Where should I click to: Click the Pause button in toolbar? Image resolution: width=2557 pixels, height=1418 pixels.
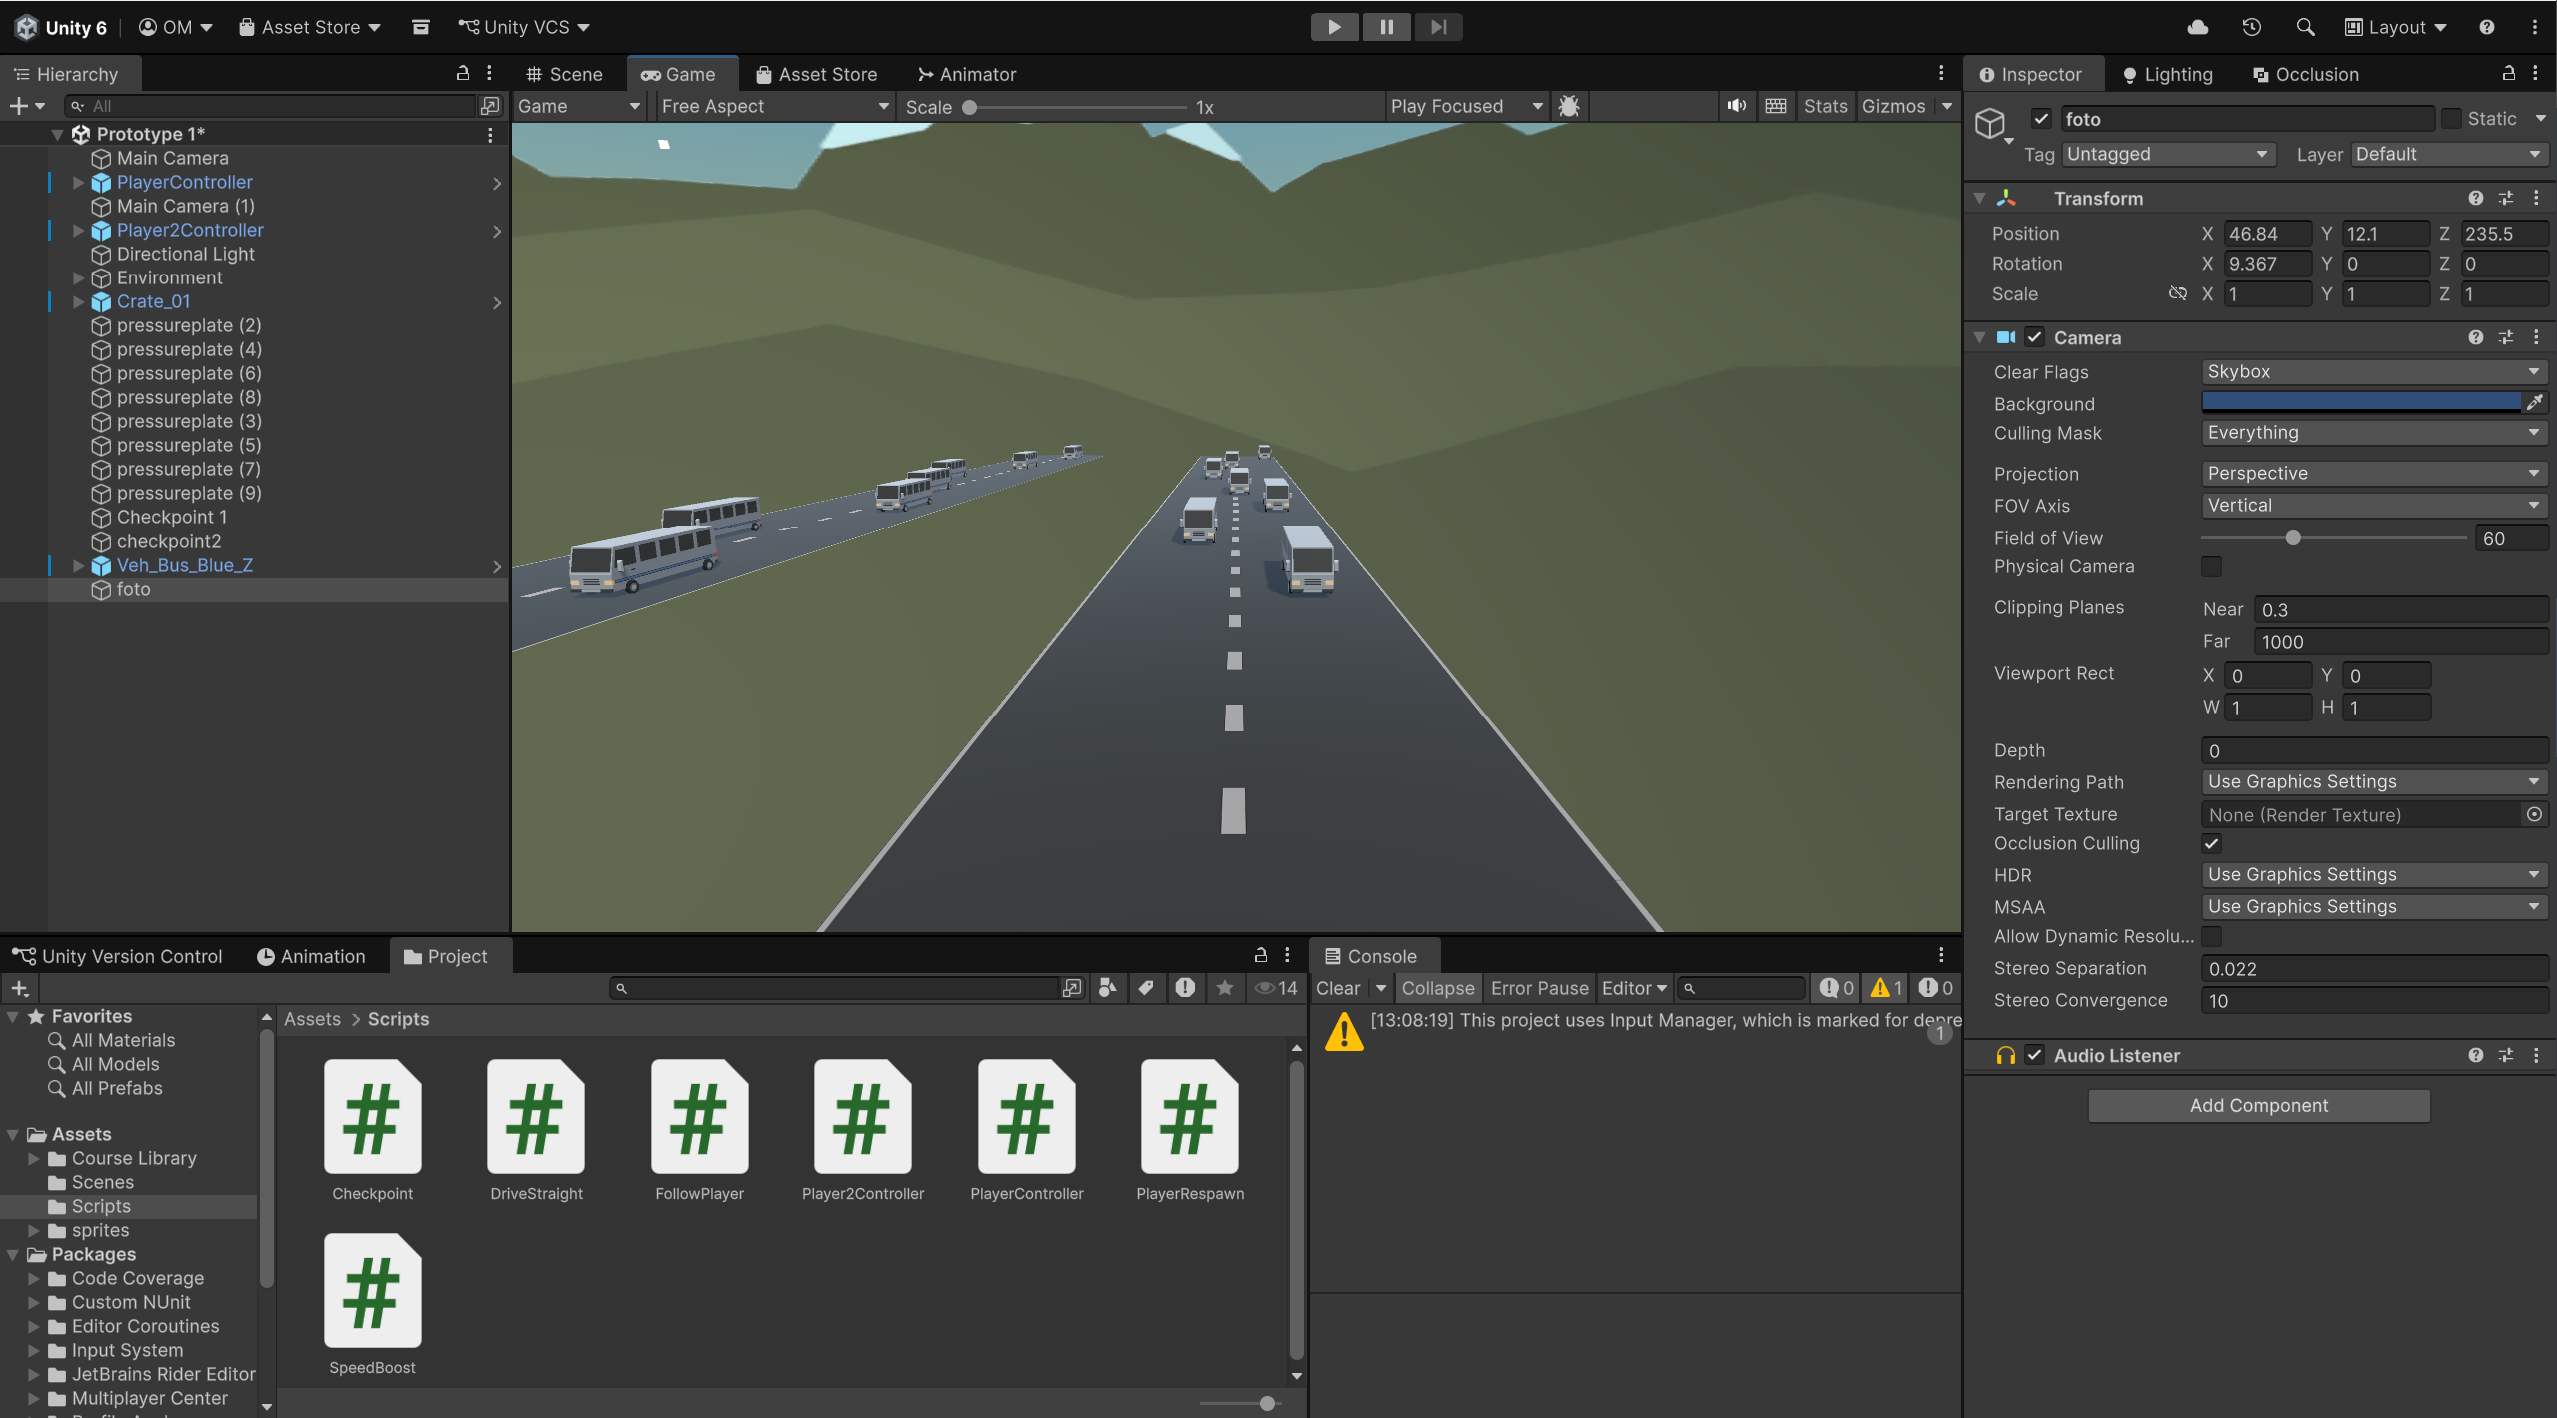coord(1386,27)
